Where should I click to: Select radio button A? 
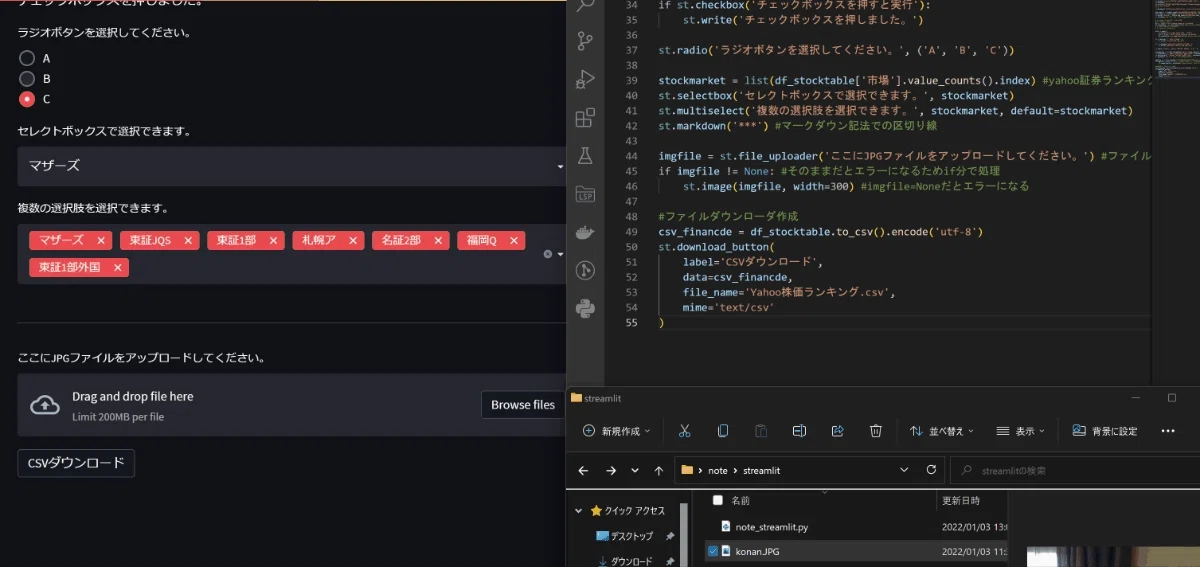(27, 58)
